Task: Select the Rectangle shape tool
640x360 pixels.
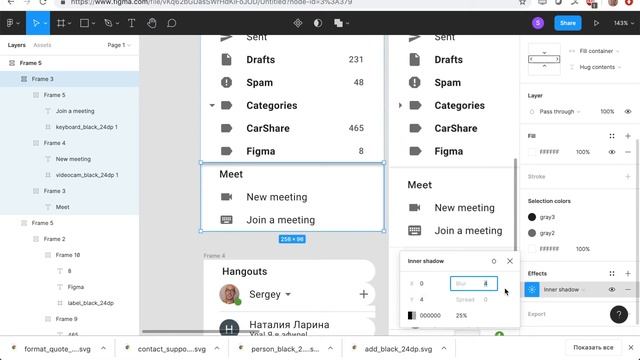Action: [x=84, y=23]
